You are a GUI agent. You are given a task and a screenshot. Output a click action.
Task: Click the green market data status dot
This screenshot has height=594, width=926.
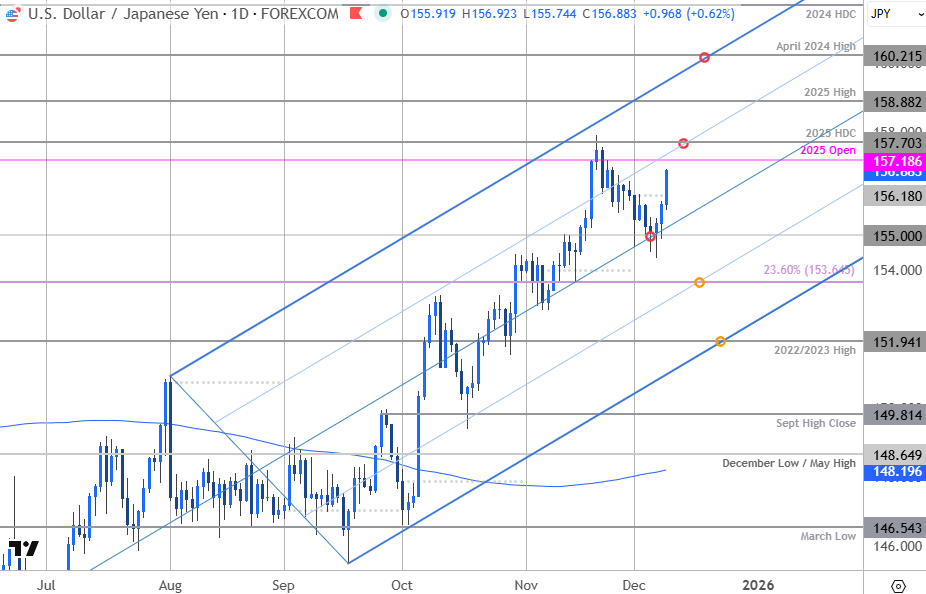(x=383, y=14)
